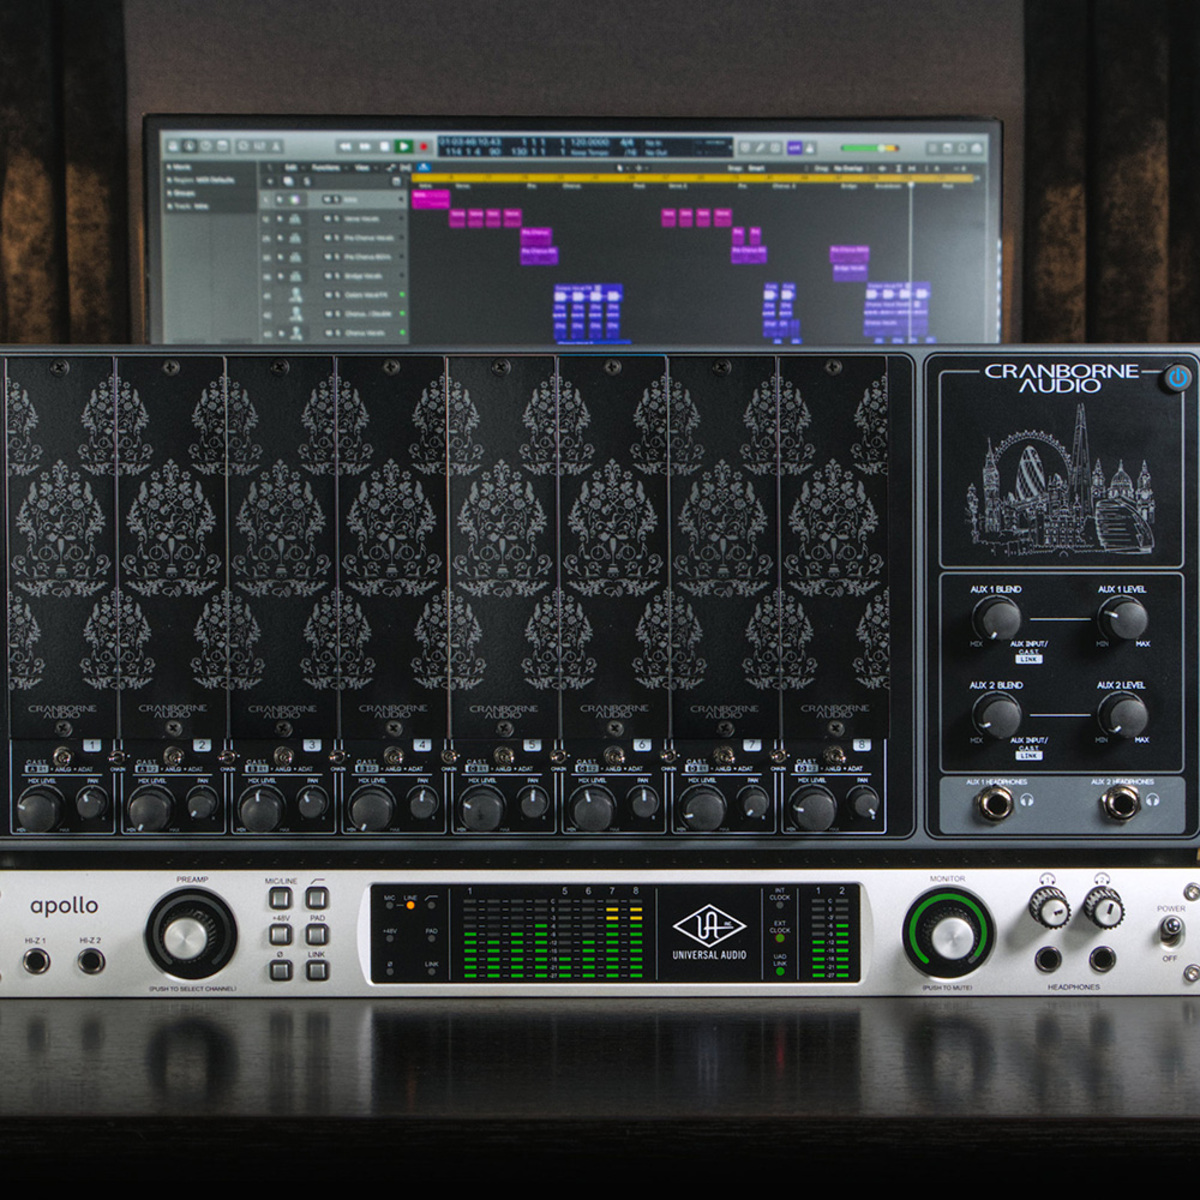
Task: Open the Mixer from Logic's control bar
Action: tap(260, 146)
